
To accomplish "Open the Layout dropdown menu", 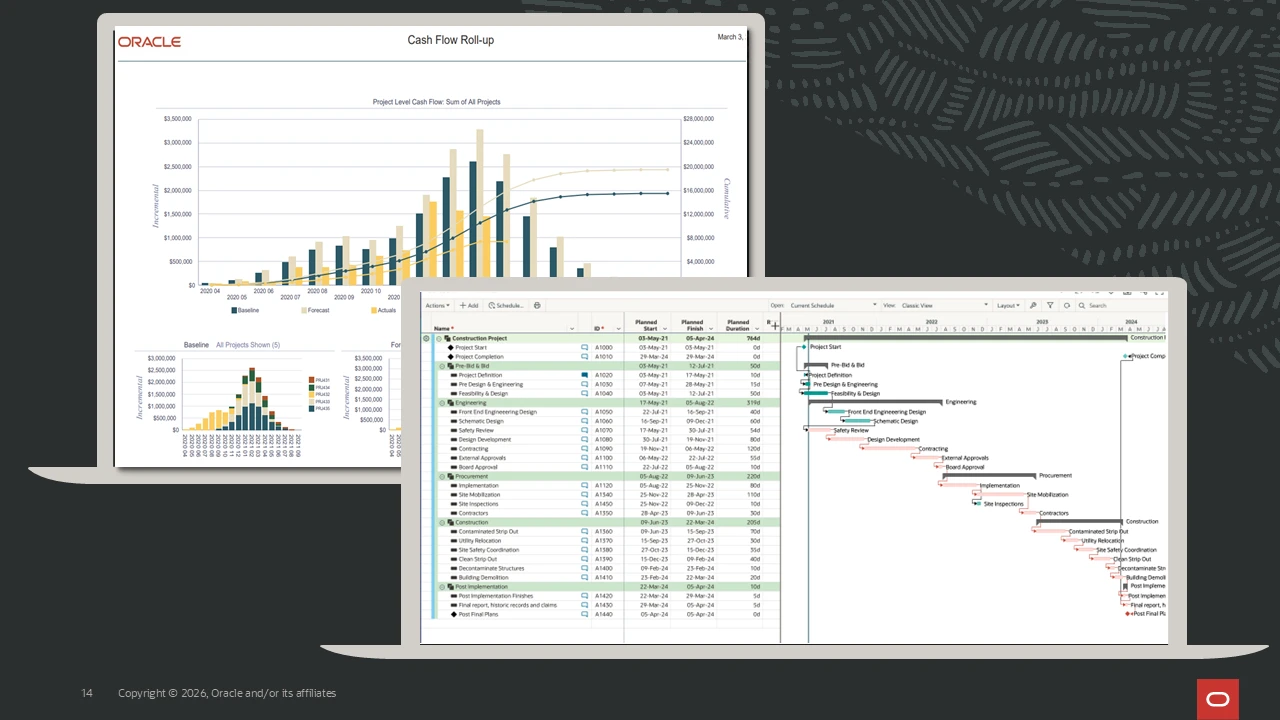I will (x=1008, y=305).
